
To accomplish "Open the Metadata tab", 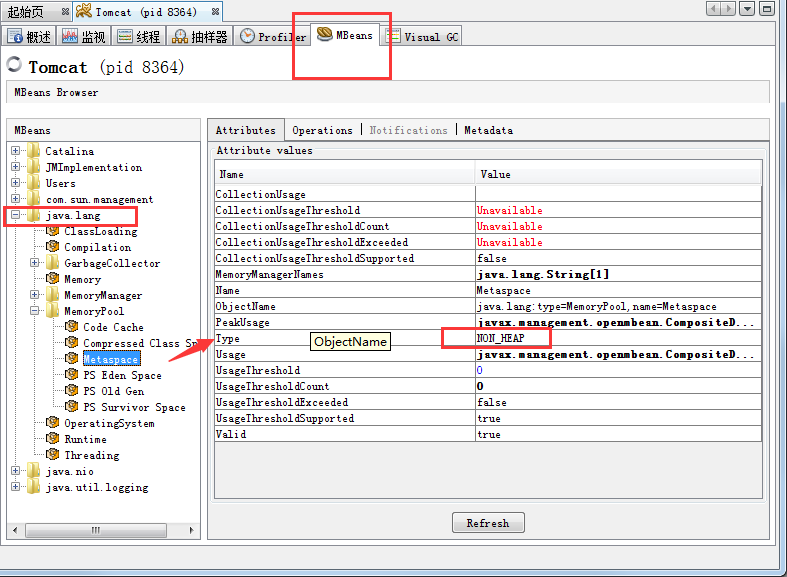I will [x=488, y=130].
